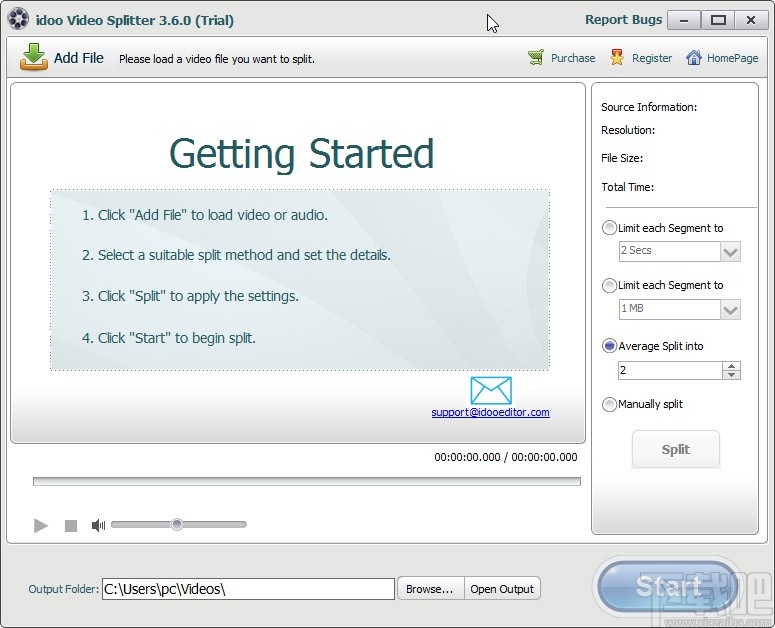
Task: Open the 1 MB dropdown
Action: [x=730, y=309]
